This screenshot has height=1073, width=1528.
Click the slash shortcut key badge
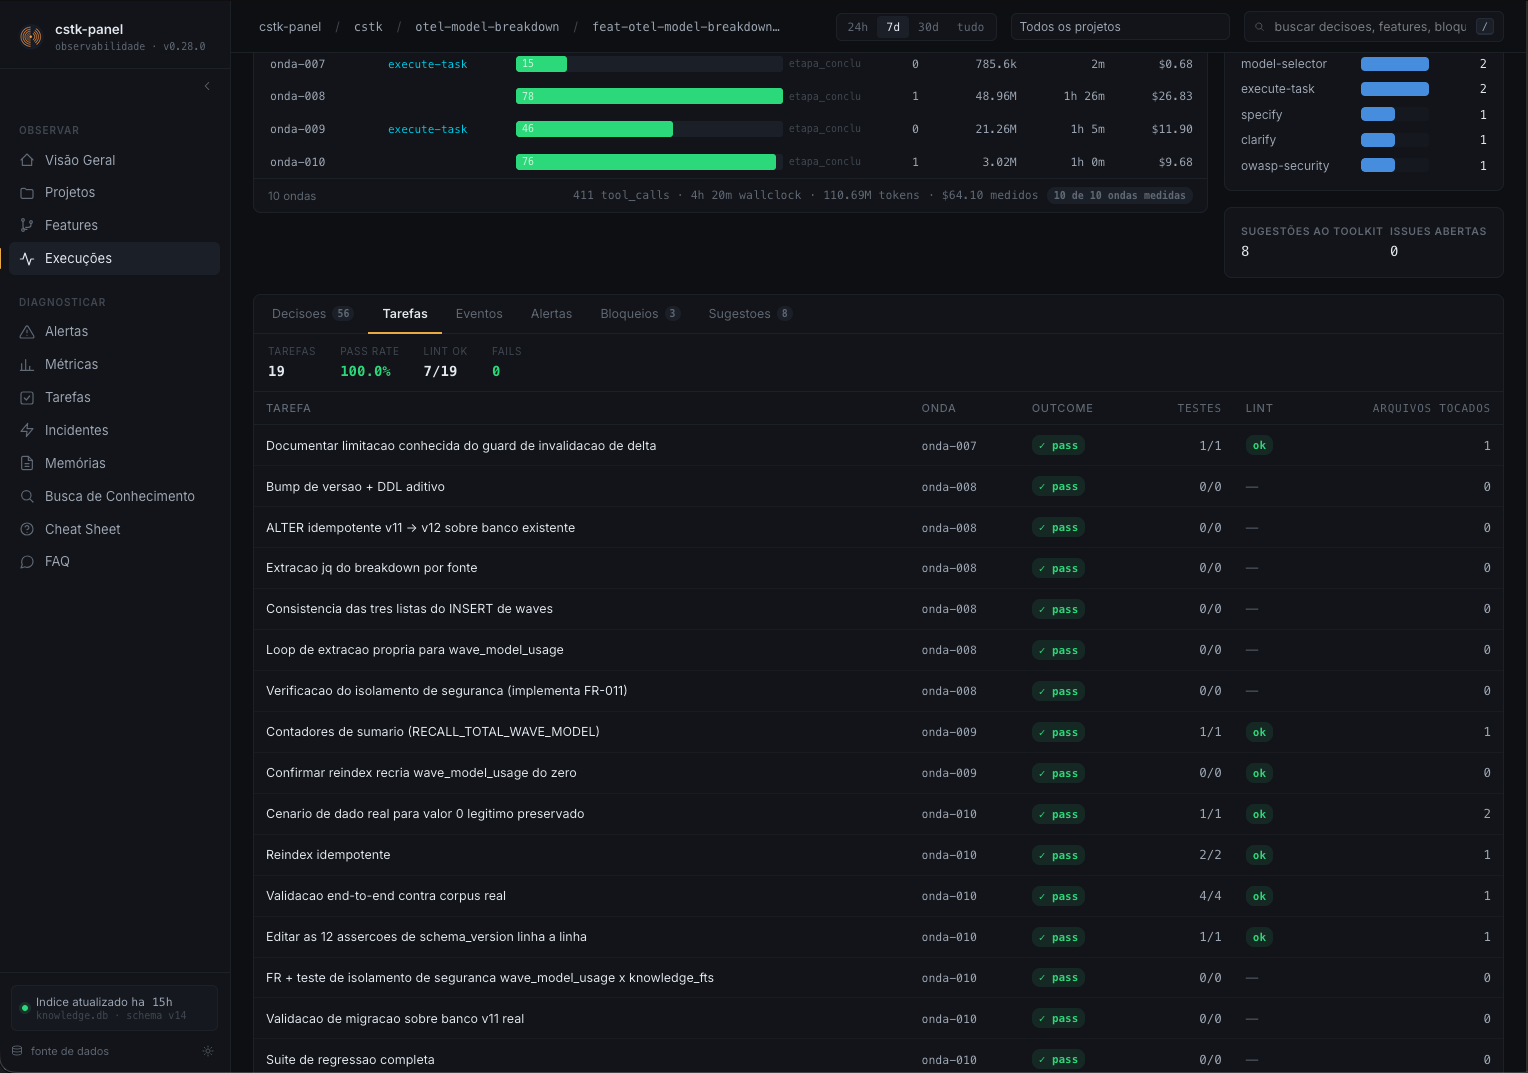tap(1485, 27)
